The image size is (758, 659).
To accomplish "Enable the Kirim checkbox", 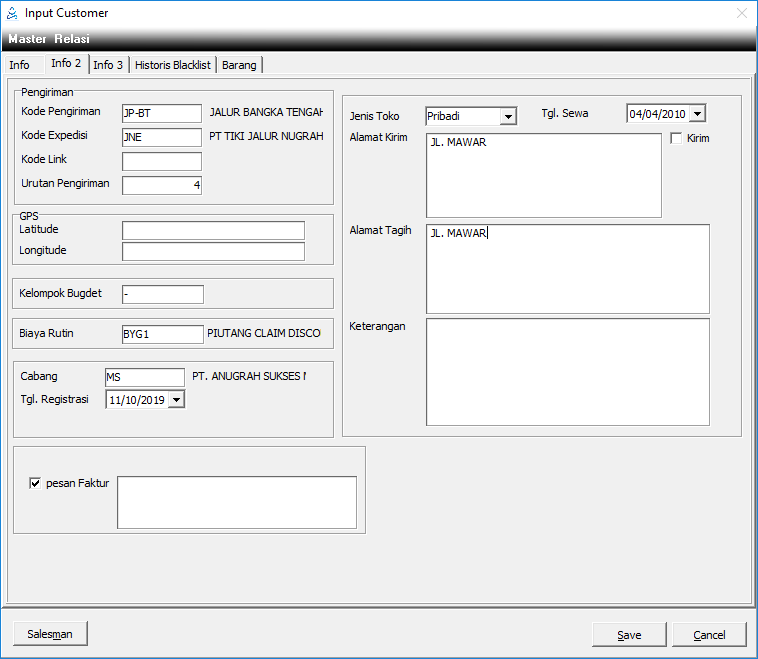I will (677, 138).
